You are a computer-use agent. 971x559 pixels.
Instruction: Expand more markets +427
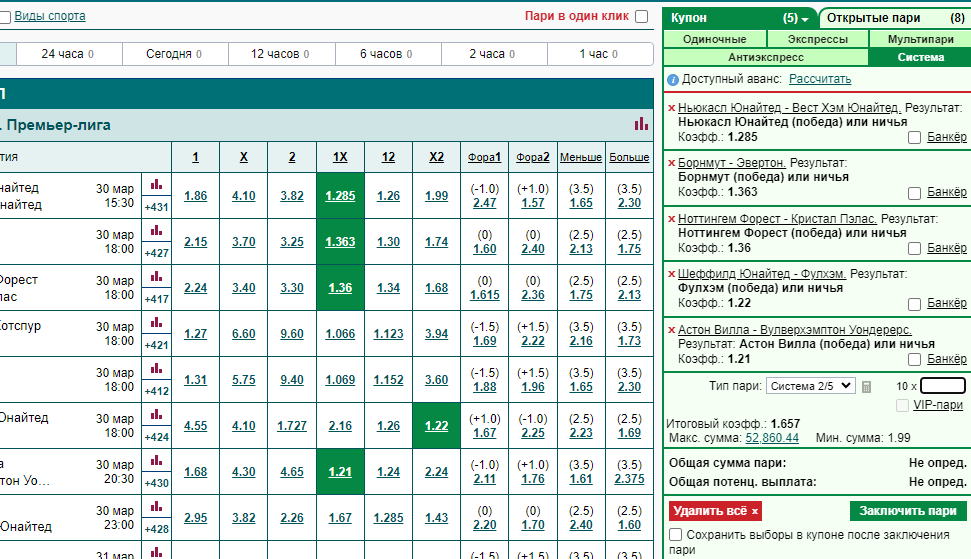157,253
